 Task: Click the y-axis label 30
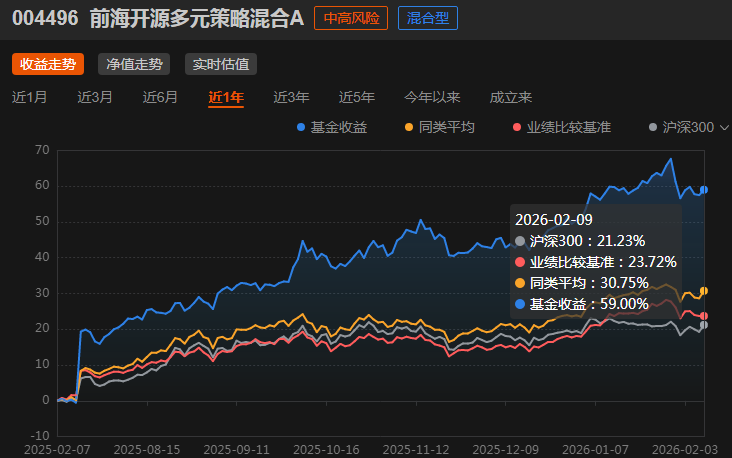[42, 293]
